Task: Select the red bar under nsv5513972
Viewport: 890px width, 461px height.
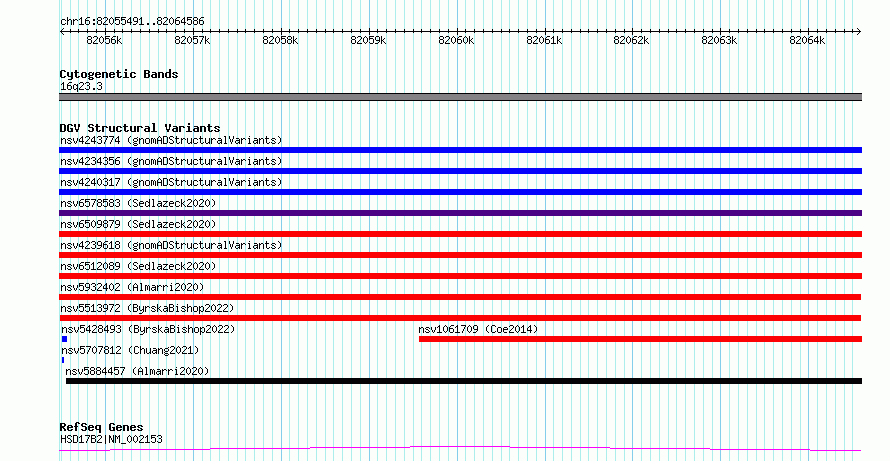Action: (x=460, y=318)
